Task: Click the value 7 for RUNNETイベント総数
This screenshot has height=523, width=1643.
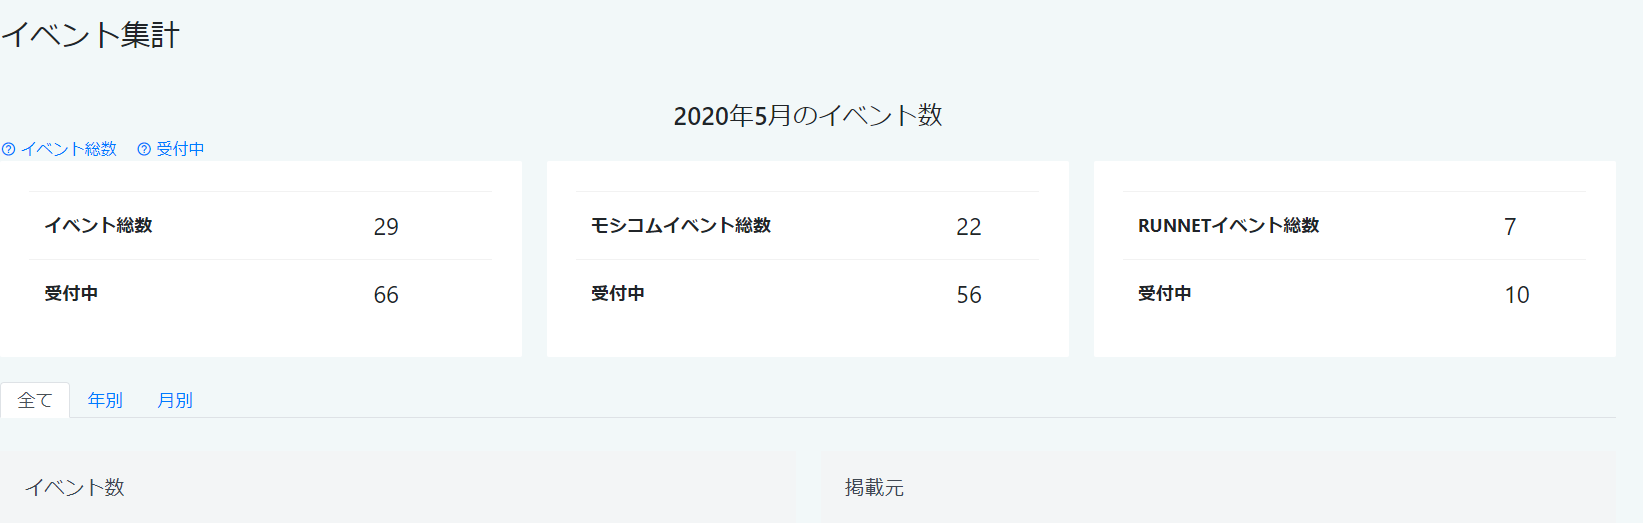Action: 1510,227
